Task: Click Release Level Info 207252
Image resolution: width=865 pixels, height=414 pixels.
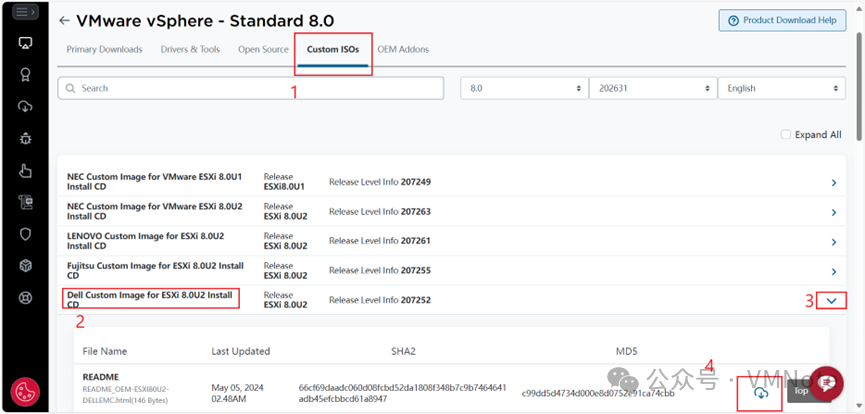Action: click(x=380, y=300)
